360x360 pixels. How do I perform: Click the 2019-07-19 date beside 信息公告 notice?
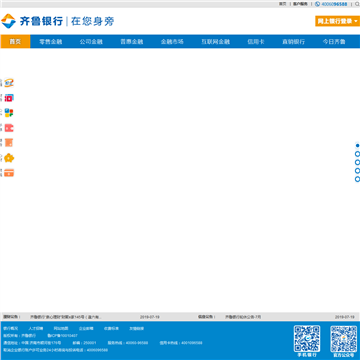(345, 317)
